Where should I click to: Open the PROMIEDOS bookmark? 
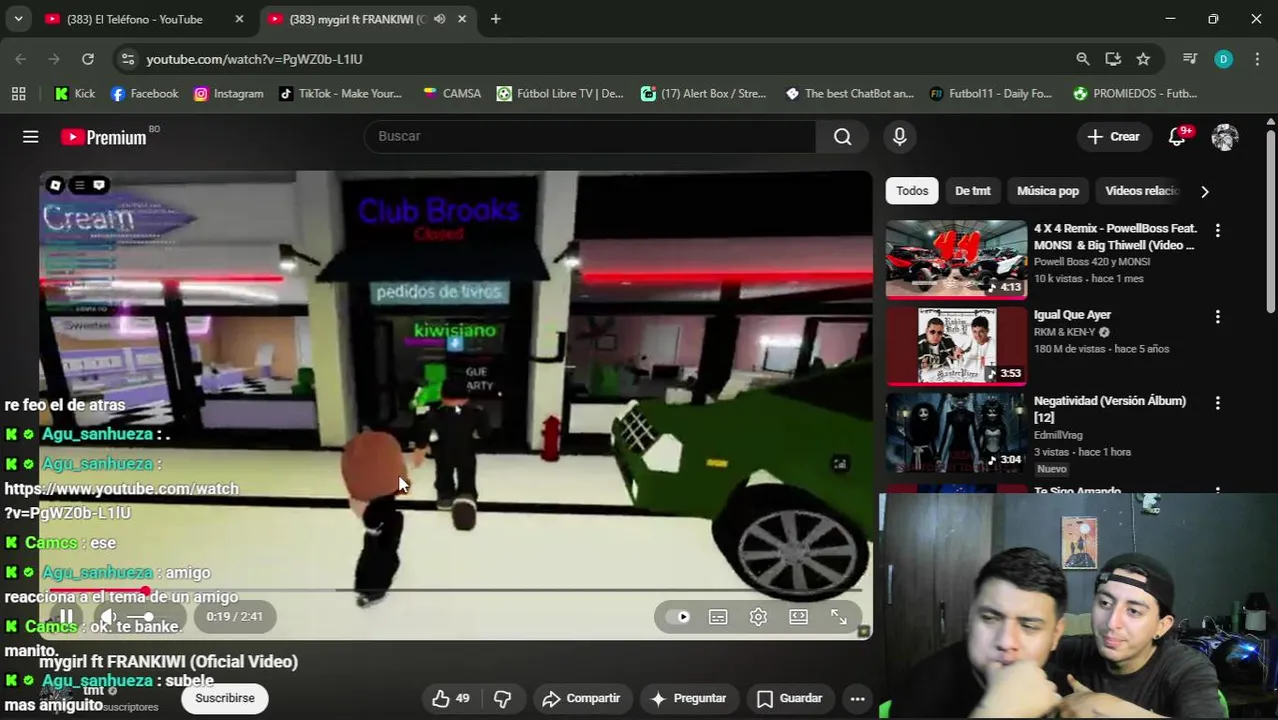click(x=1135, y=93)
